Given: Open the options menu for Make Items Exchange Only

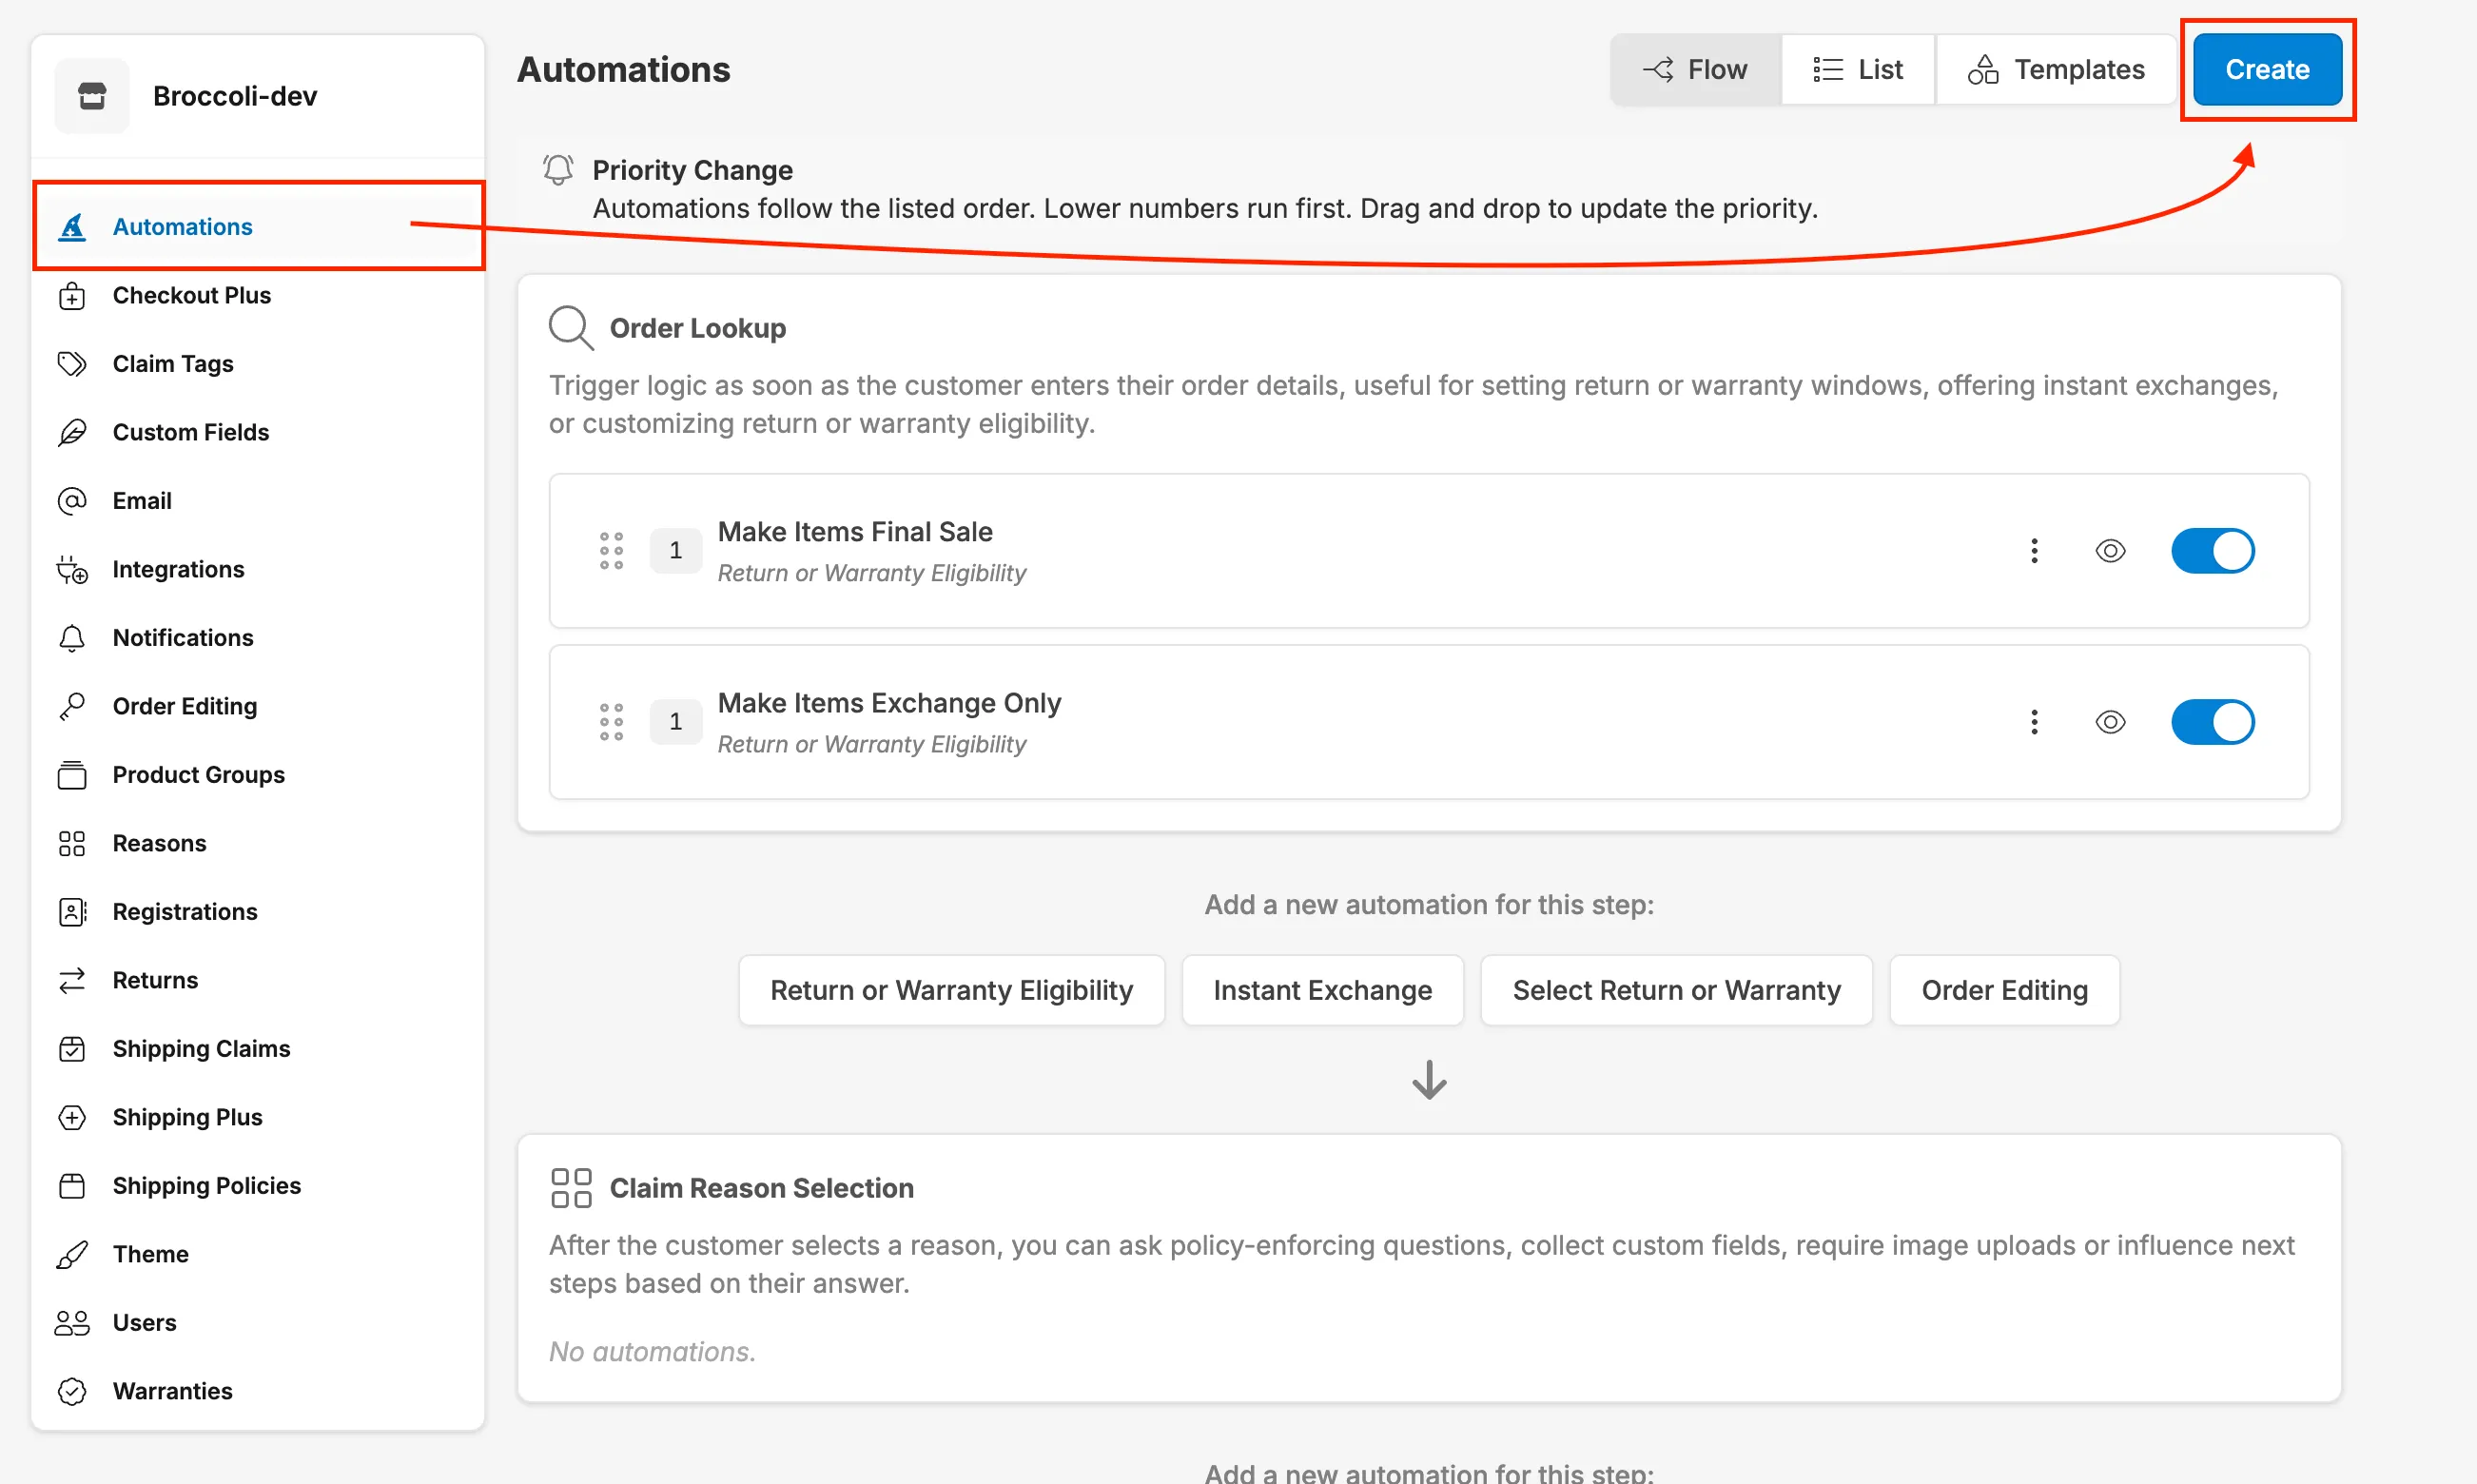Looking at the screenshot, I should [2034, 721].
